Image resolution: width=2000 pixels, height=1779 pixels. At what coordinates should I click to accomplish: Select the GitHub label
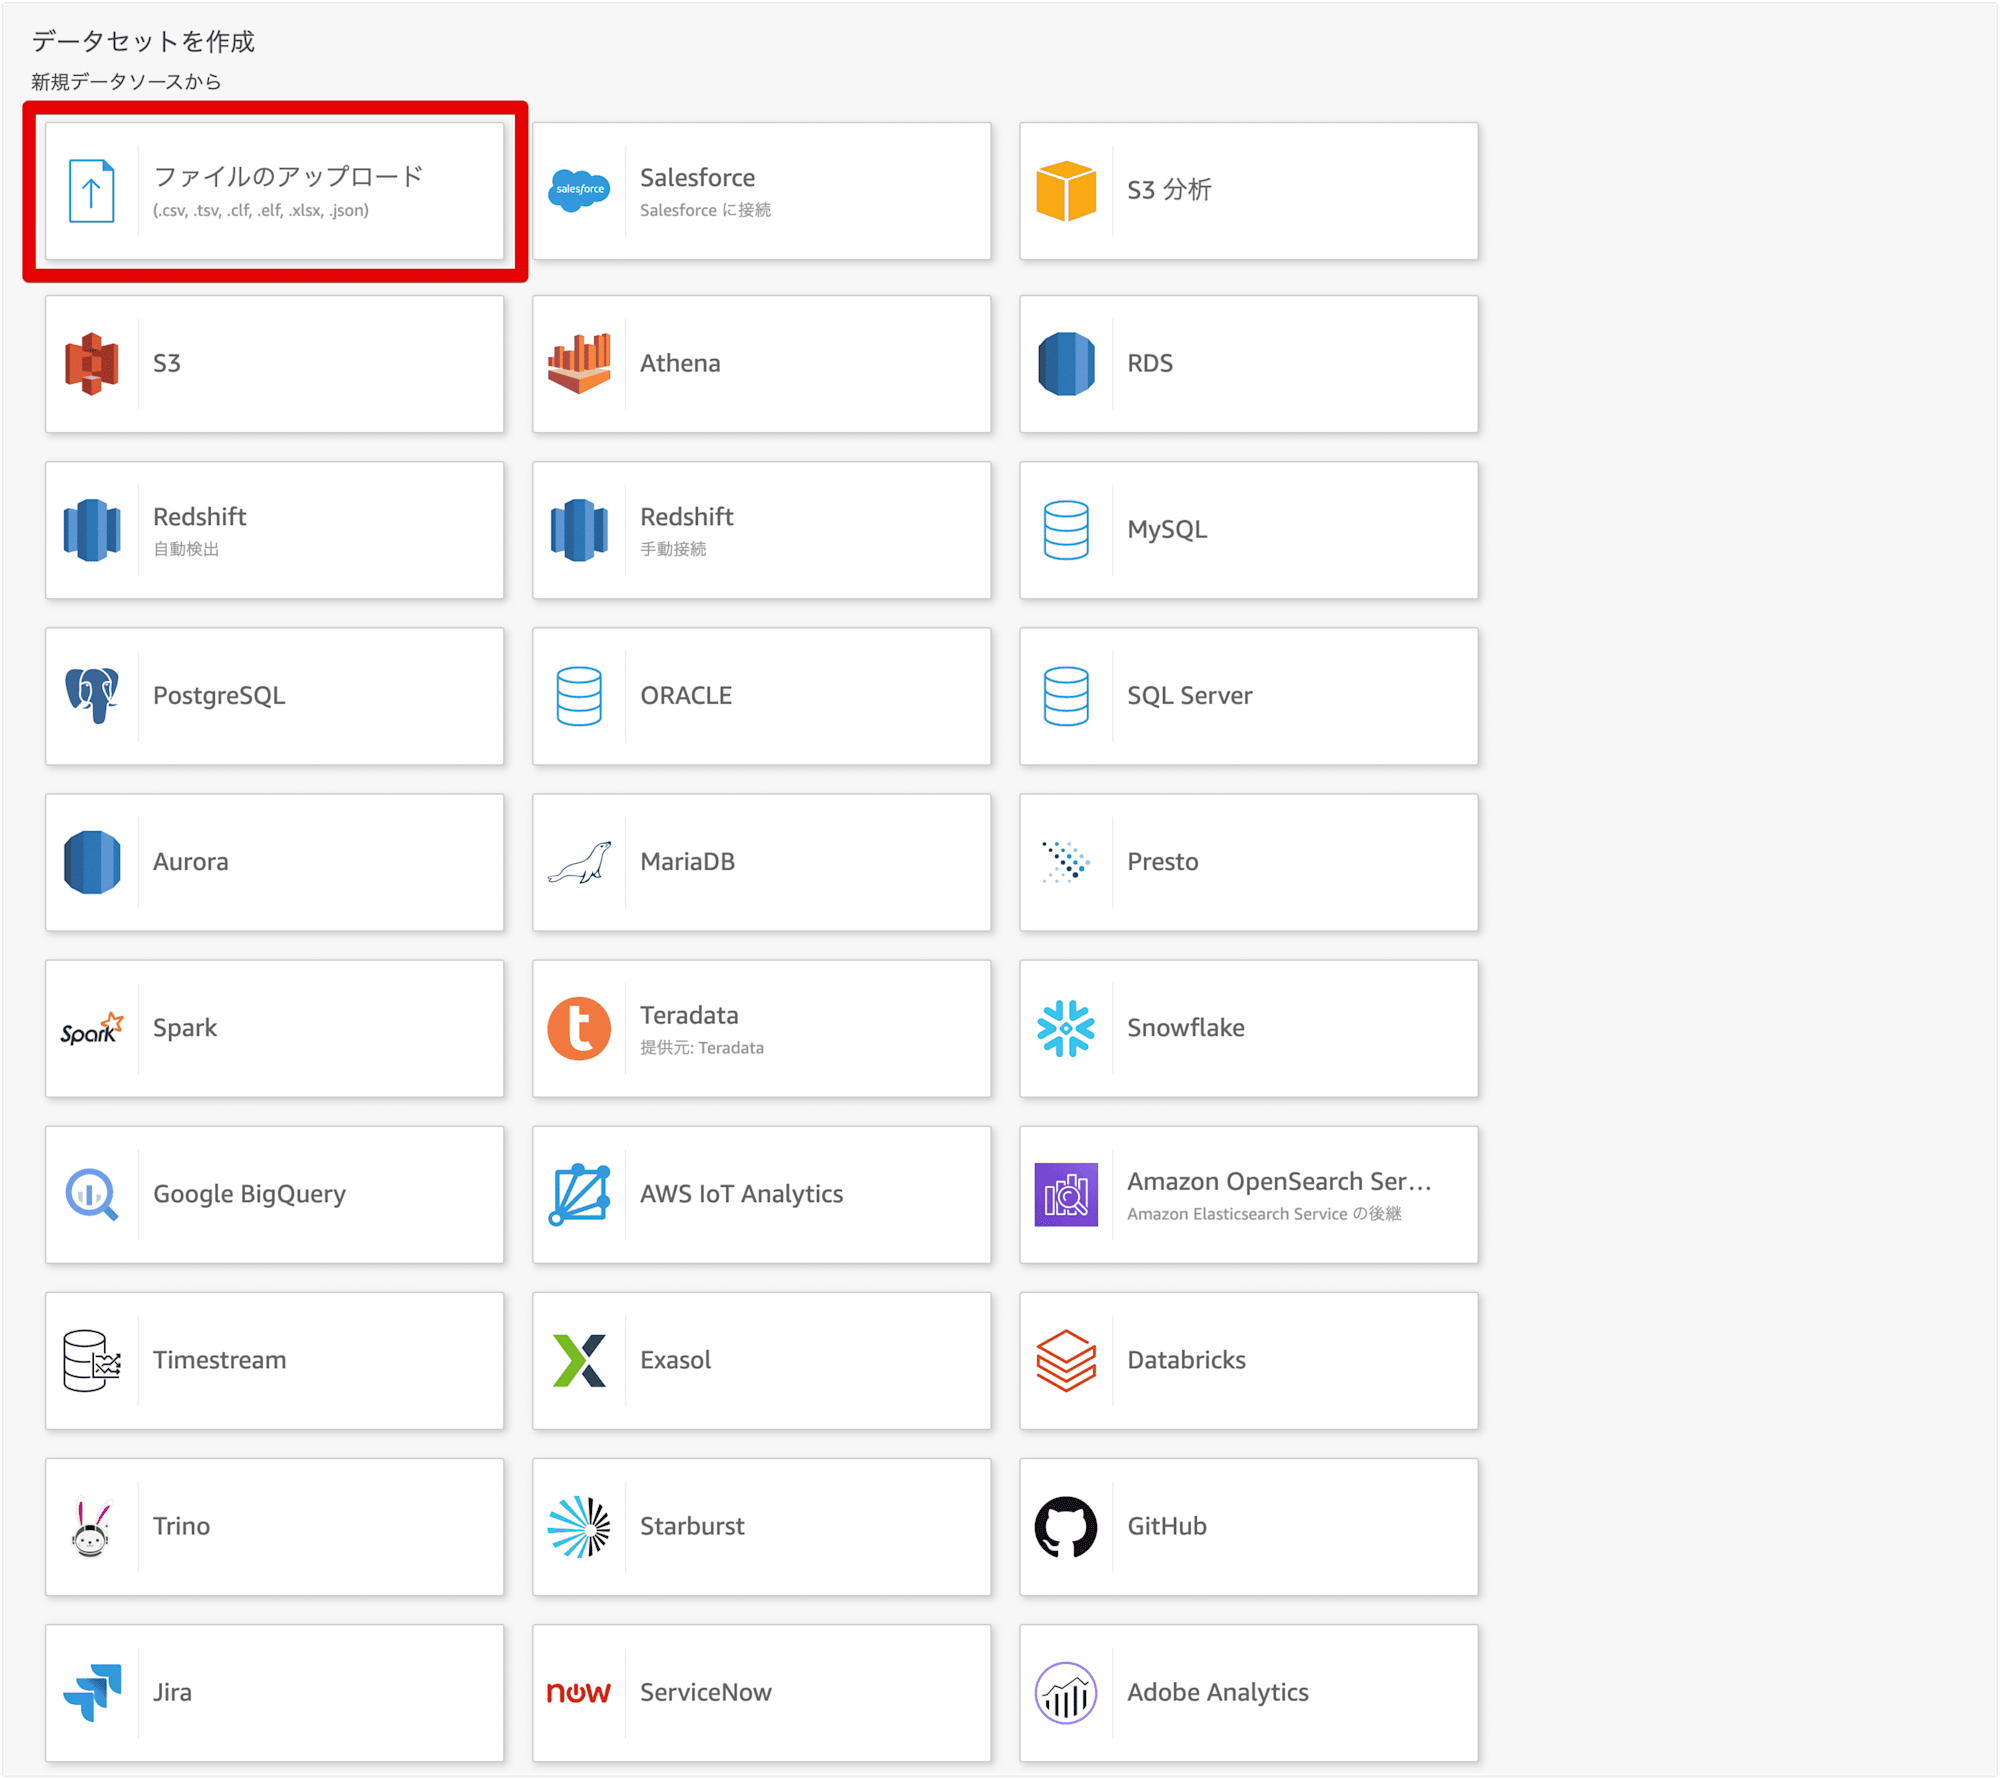tap(1167, 1527)
